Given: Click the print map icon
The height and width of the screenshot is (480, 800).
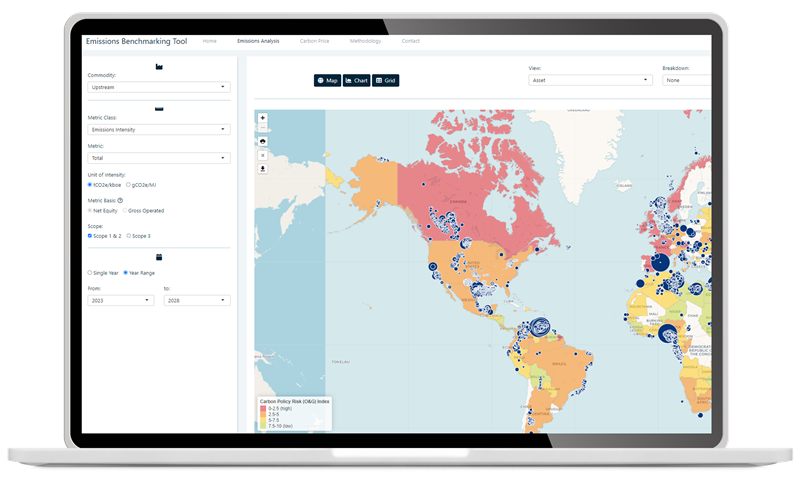Looking at the screenshot, I should point(262,142).
